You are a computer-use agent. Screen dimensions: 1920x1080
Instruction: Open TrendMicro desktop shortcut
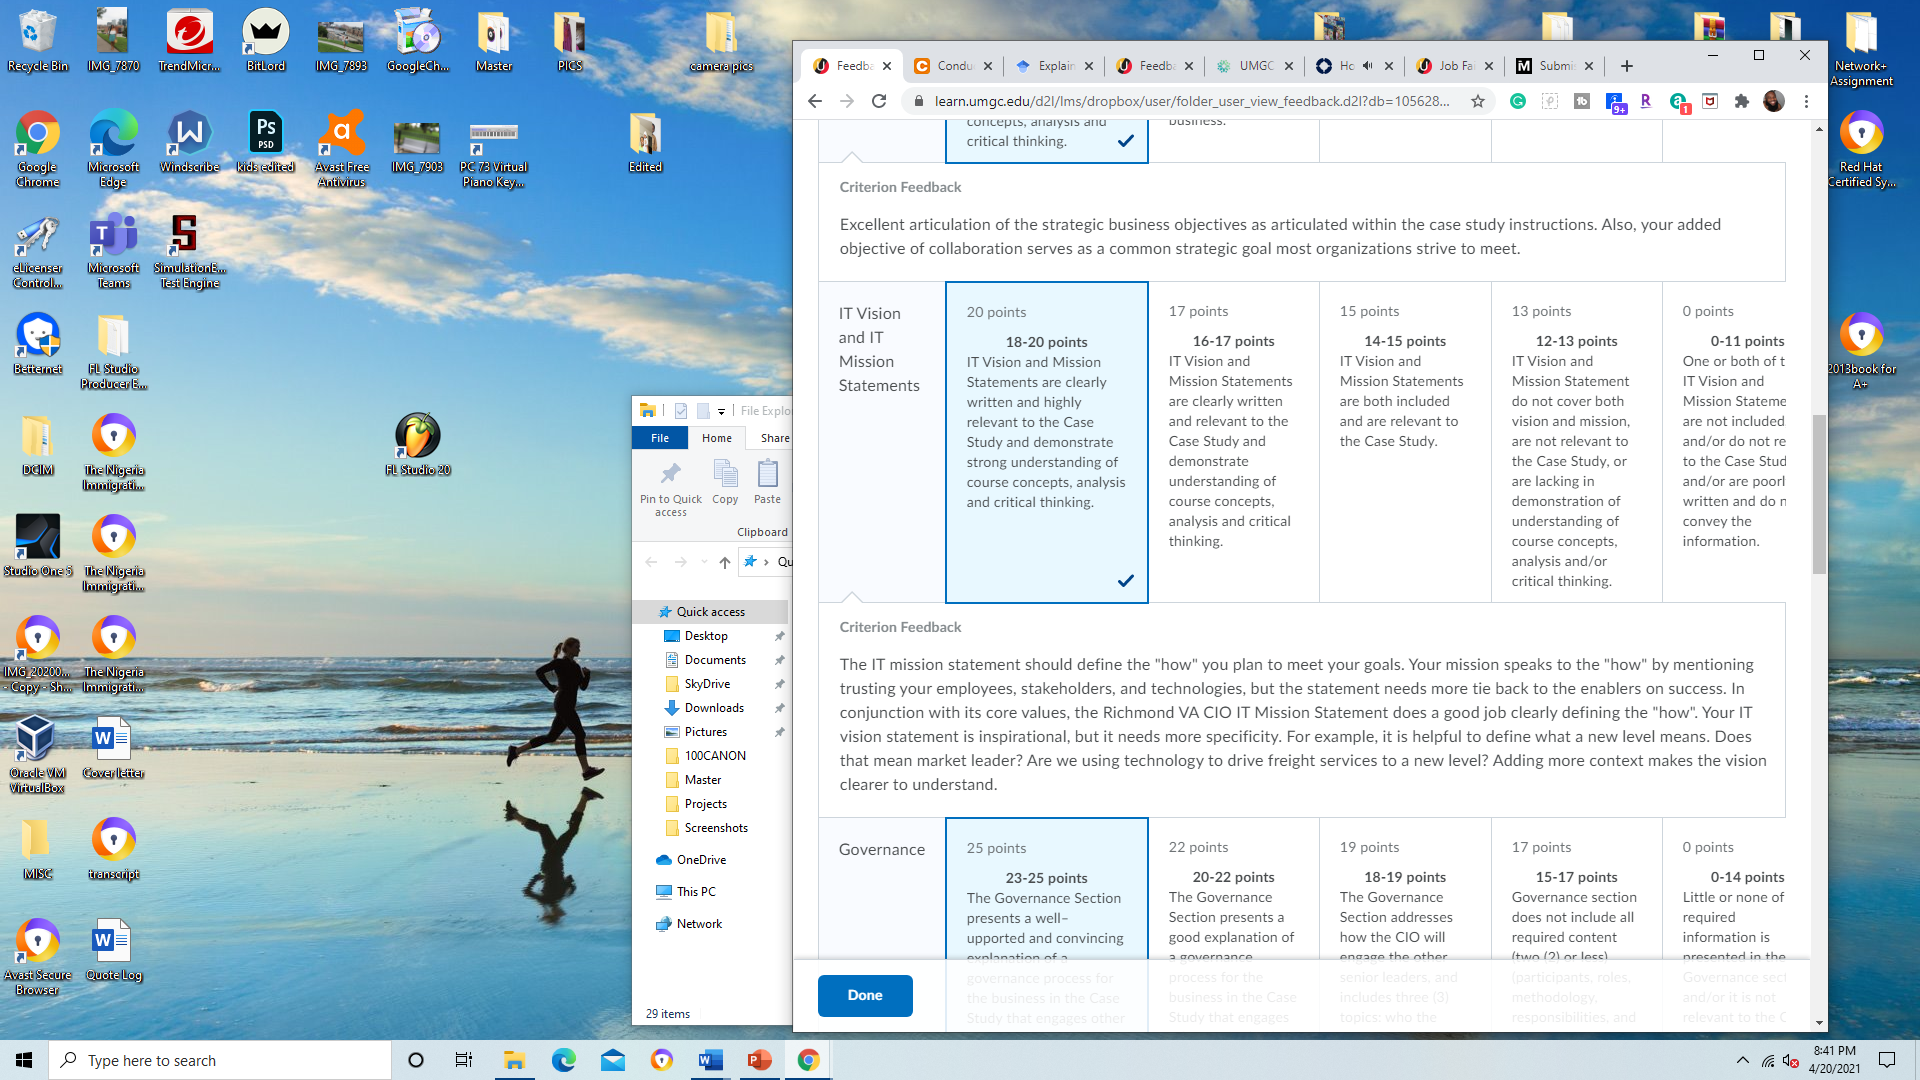coord(189,41)
